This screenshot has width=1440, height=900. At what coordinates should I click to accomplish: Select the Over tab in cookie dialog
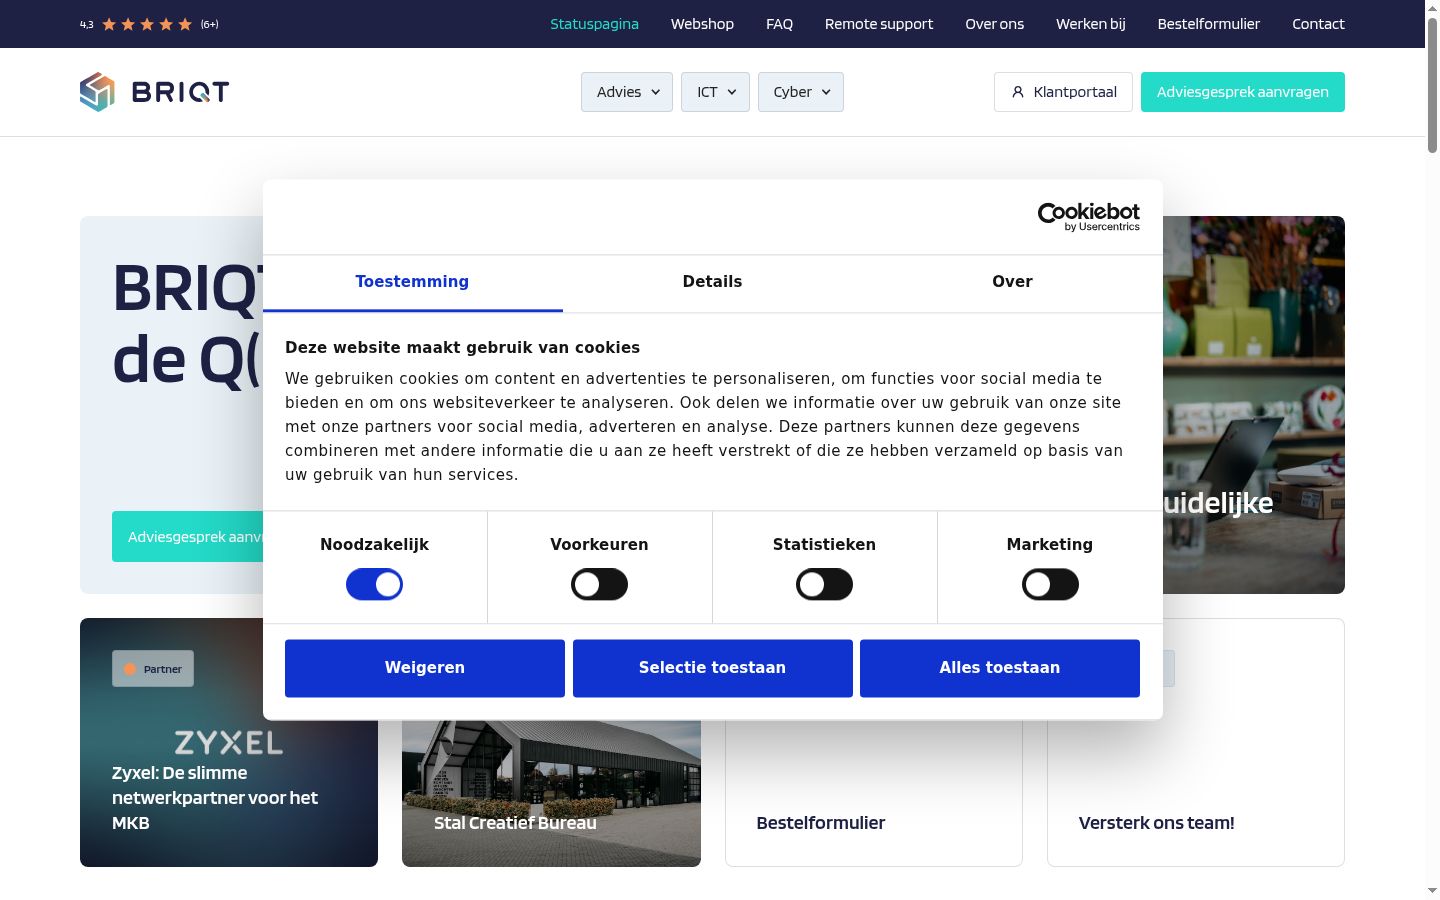click(1012, 282)
